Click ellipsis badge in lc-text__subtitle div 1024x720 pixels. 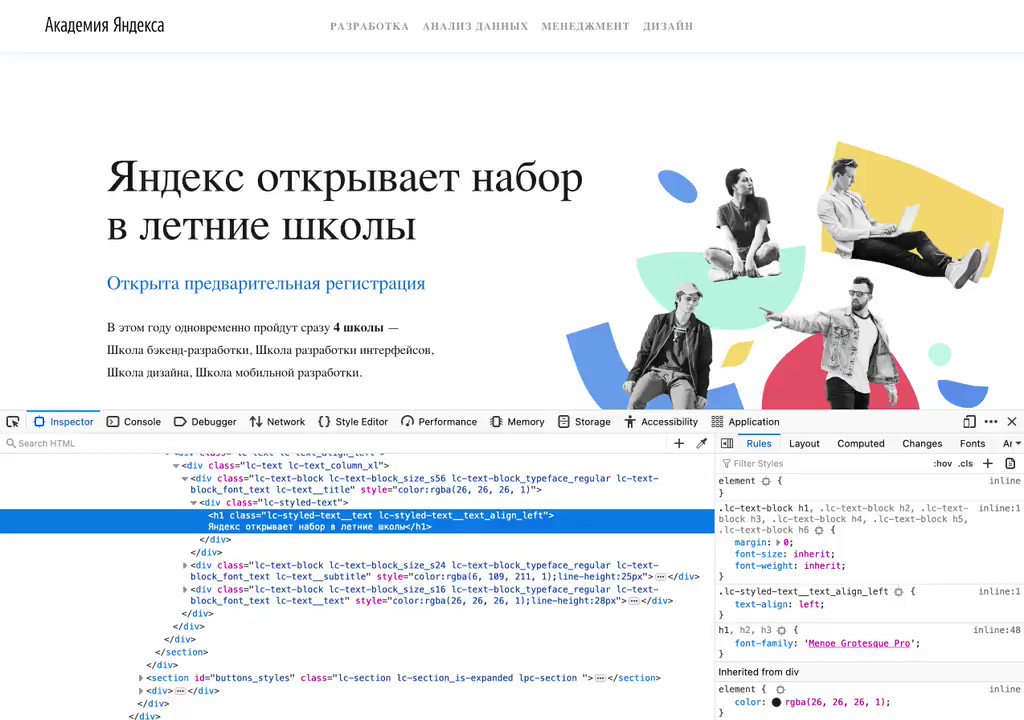coord(660,577)
